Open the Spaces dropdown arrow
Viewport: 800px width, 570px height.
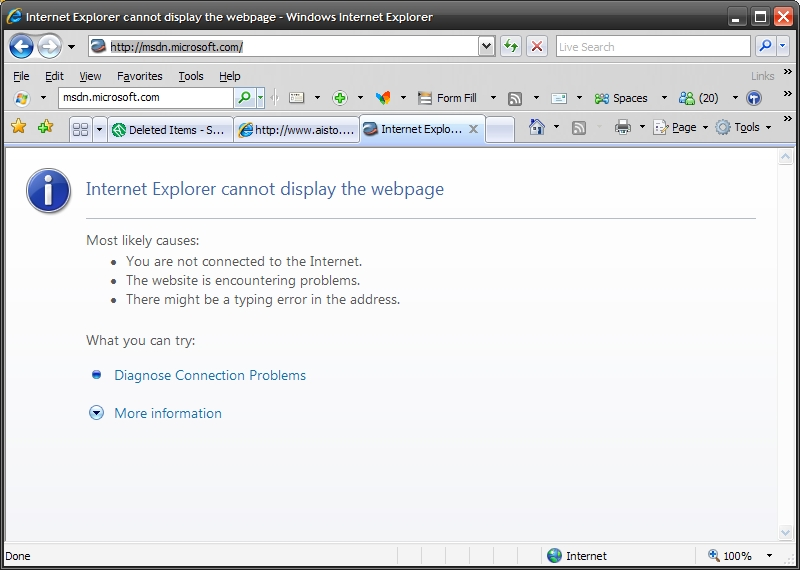[664, 98]
